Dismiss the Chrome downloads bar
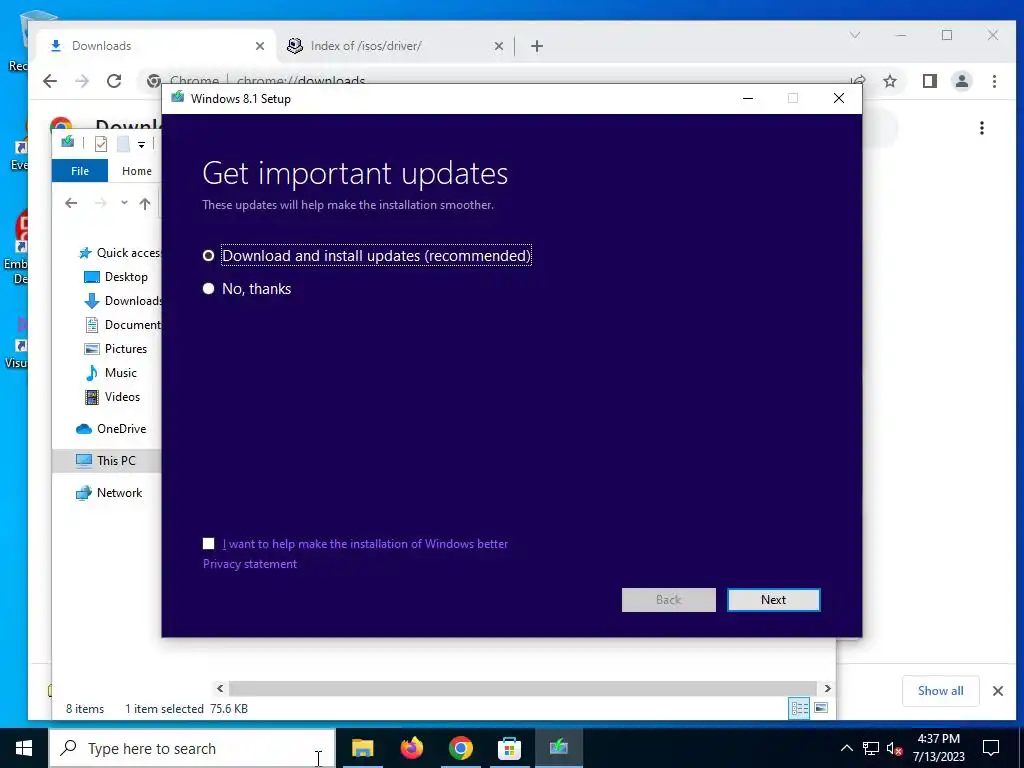1024x768 pixels. click(997, 690)
